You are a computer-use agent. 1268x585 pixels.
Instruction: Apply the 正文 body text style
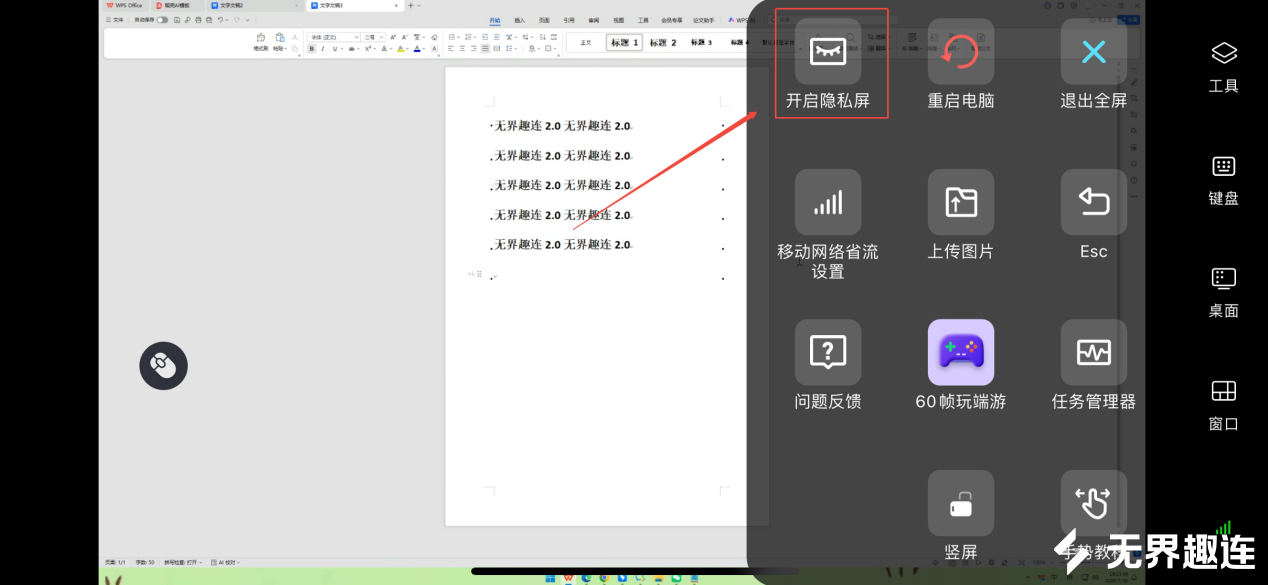click(586, 42)
